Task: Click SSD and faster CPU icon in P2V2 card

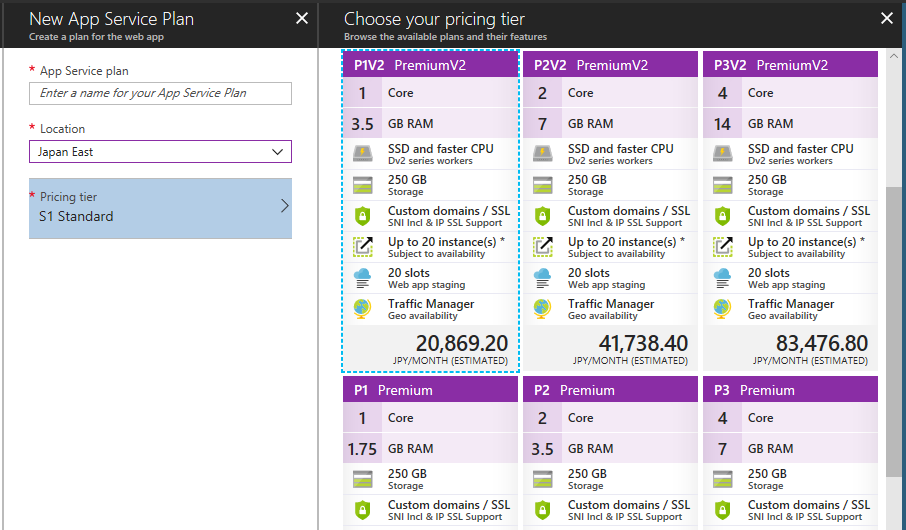Action: pos(543,154)
